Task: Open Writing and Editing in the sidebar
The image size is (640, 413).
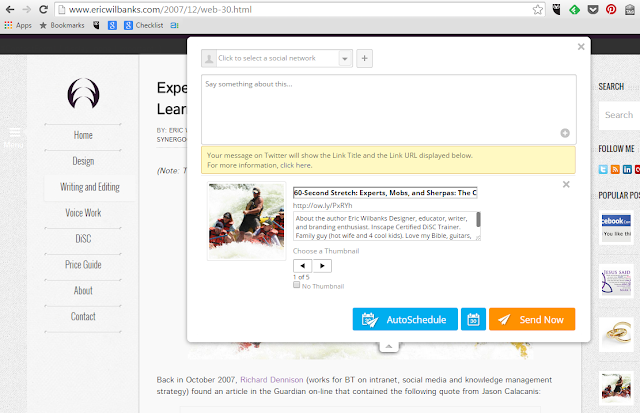Action: (x=90, y=187)
